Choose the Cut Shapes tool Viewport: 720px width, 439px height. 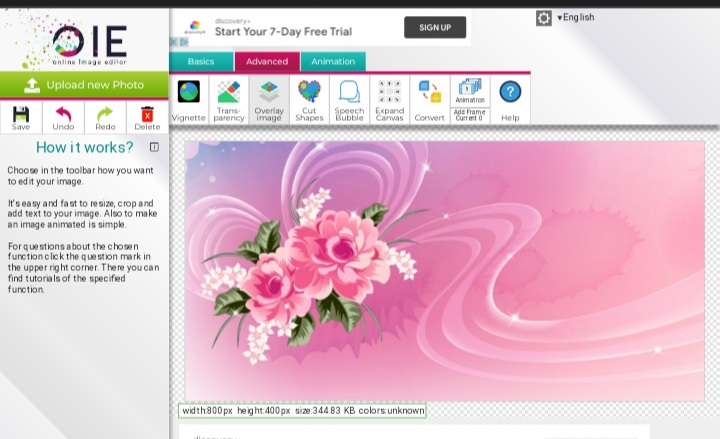point(309,99)
